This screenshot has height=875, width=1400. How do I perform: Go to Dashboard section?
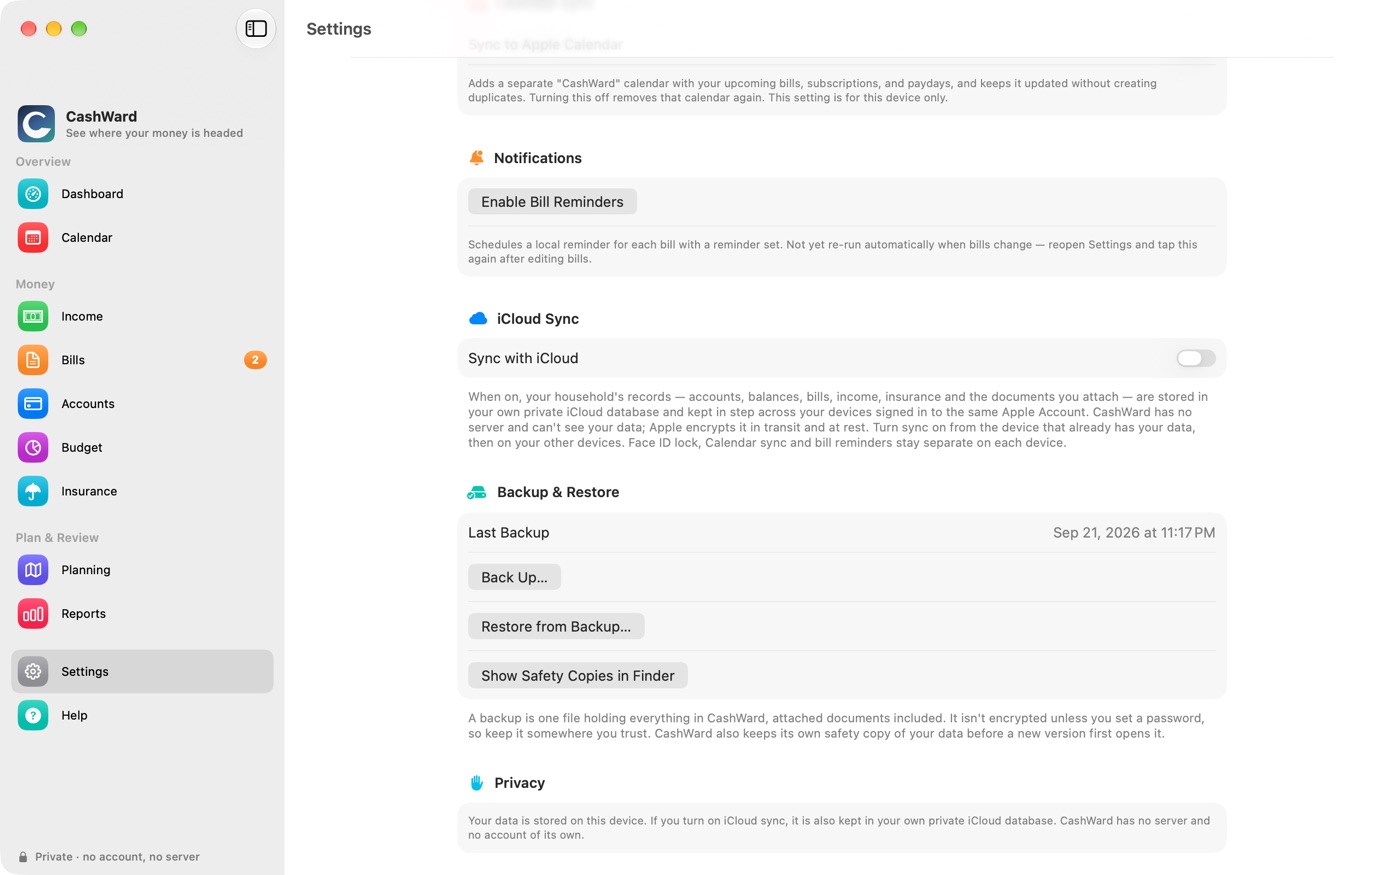142,194
